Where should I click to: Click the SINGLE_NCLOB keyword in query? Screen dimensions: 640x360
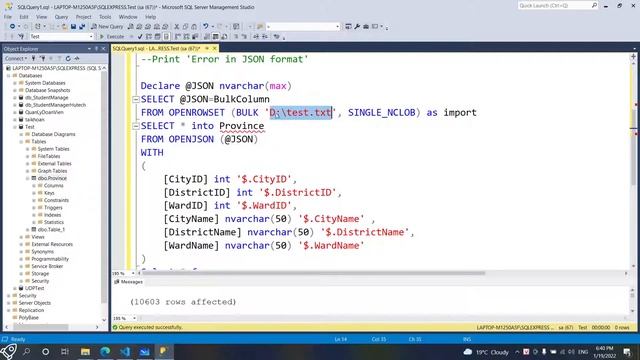382,113
